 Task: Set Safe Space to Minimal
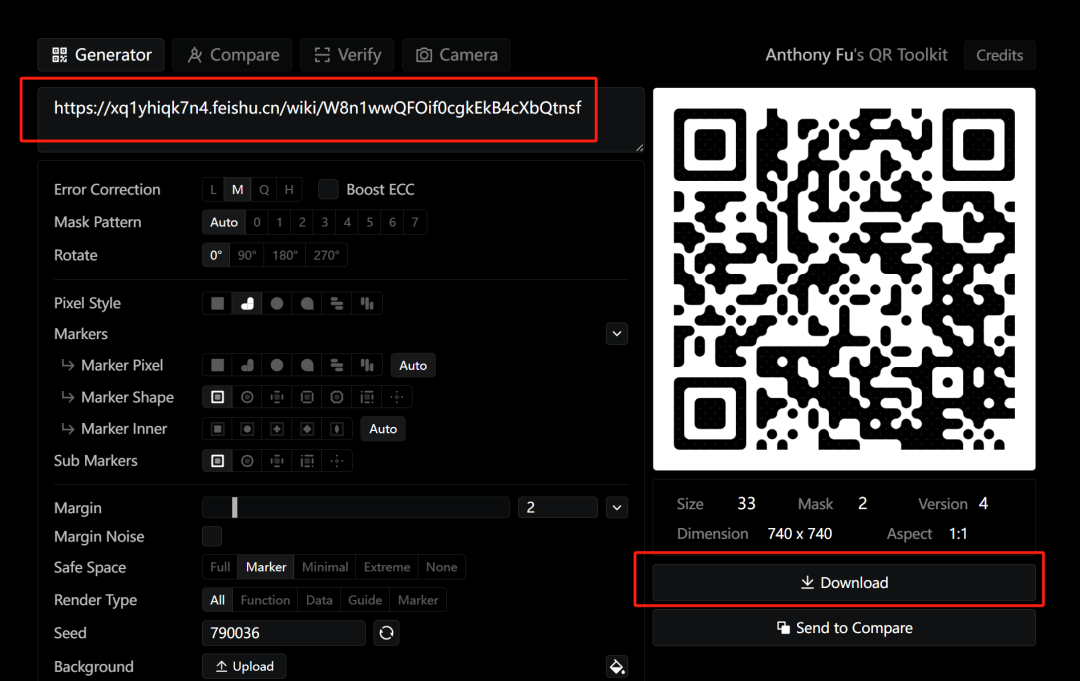click(324, 567)
